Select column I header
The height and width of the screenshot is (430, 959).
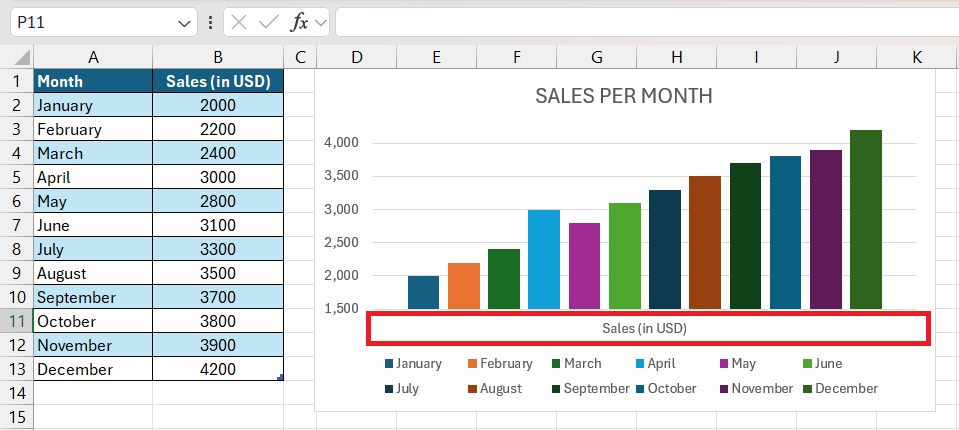click(x=757, y=57)
